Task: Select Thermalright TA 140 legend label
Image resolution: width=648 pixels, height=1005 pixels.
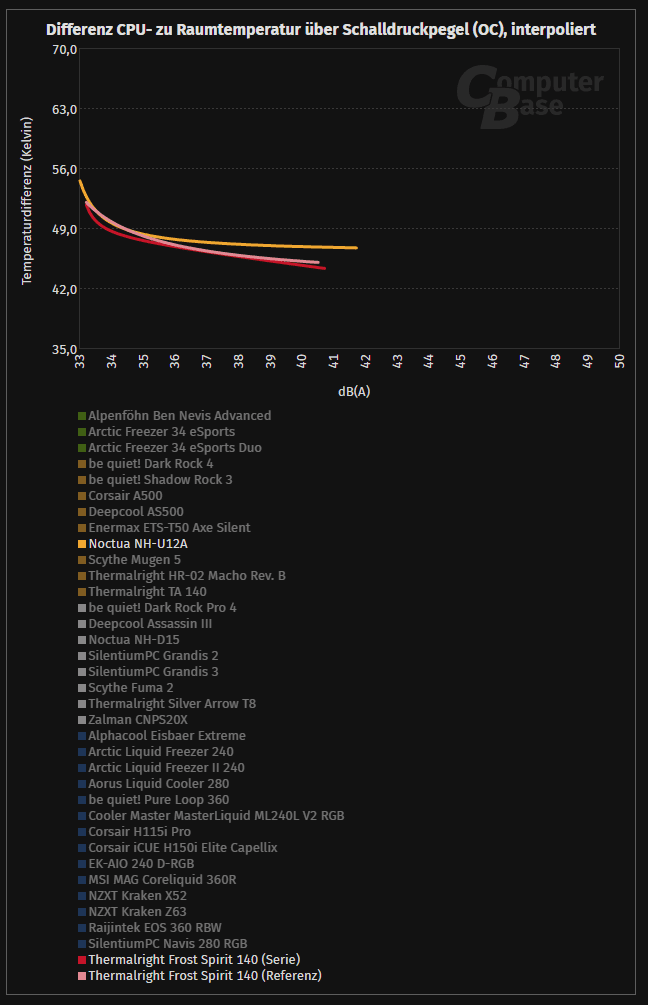Action: coord(147,592)
